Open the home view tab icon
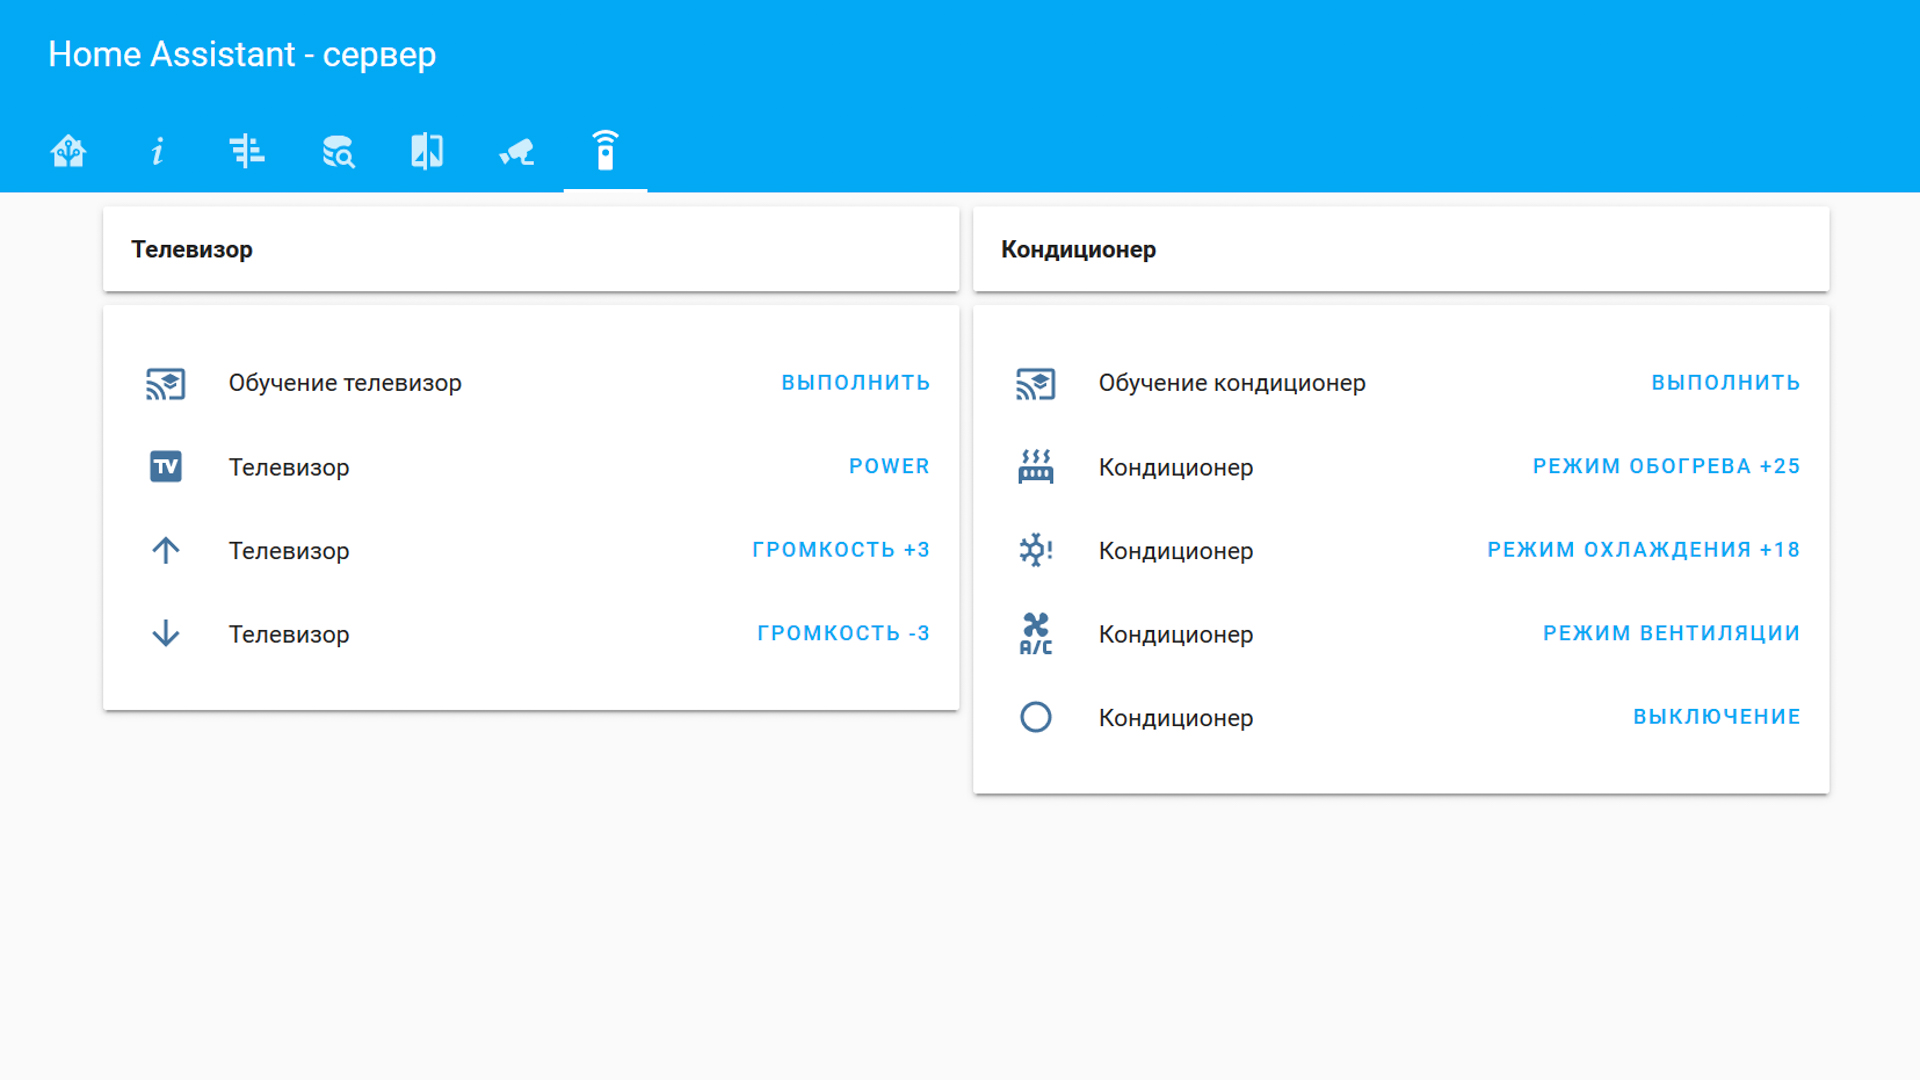 pyautogui.click(x=68, y=151)
